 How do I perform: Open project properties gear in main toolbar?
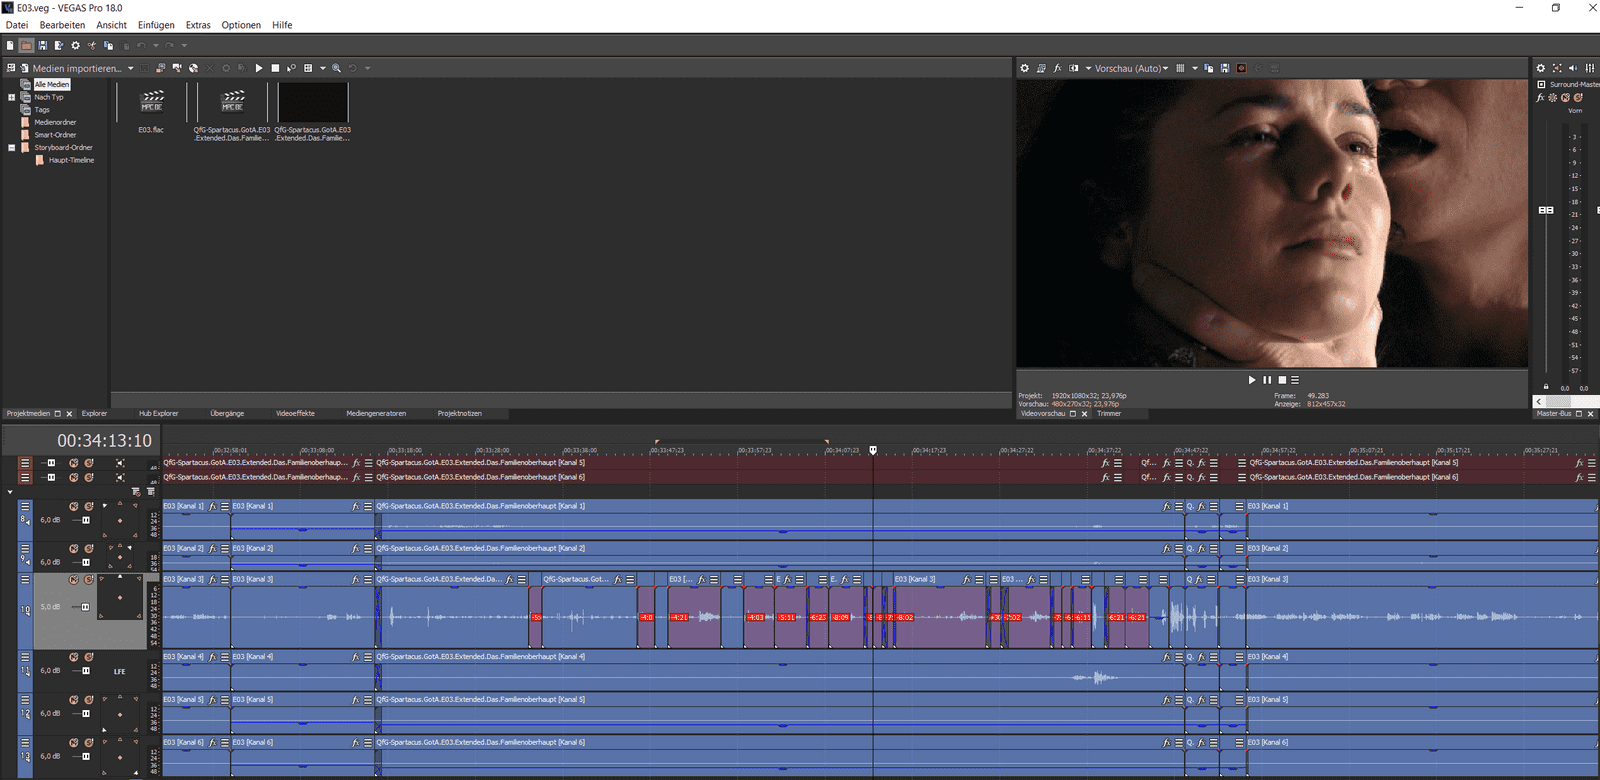tap(75, 45)
